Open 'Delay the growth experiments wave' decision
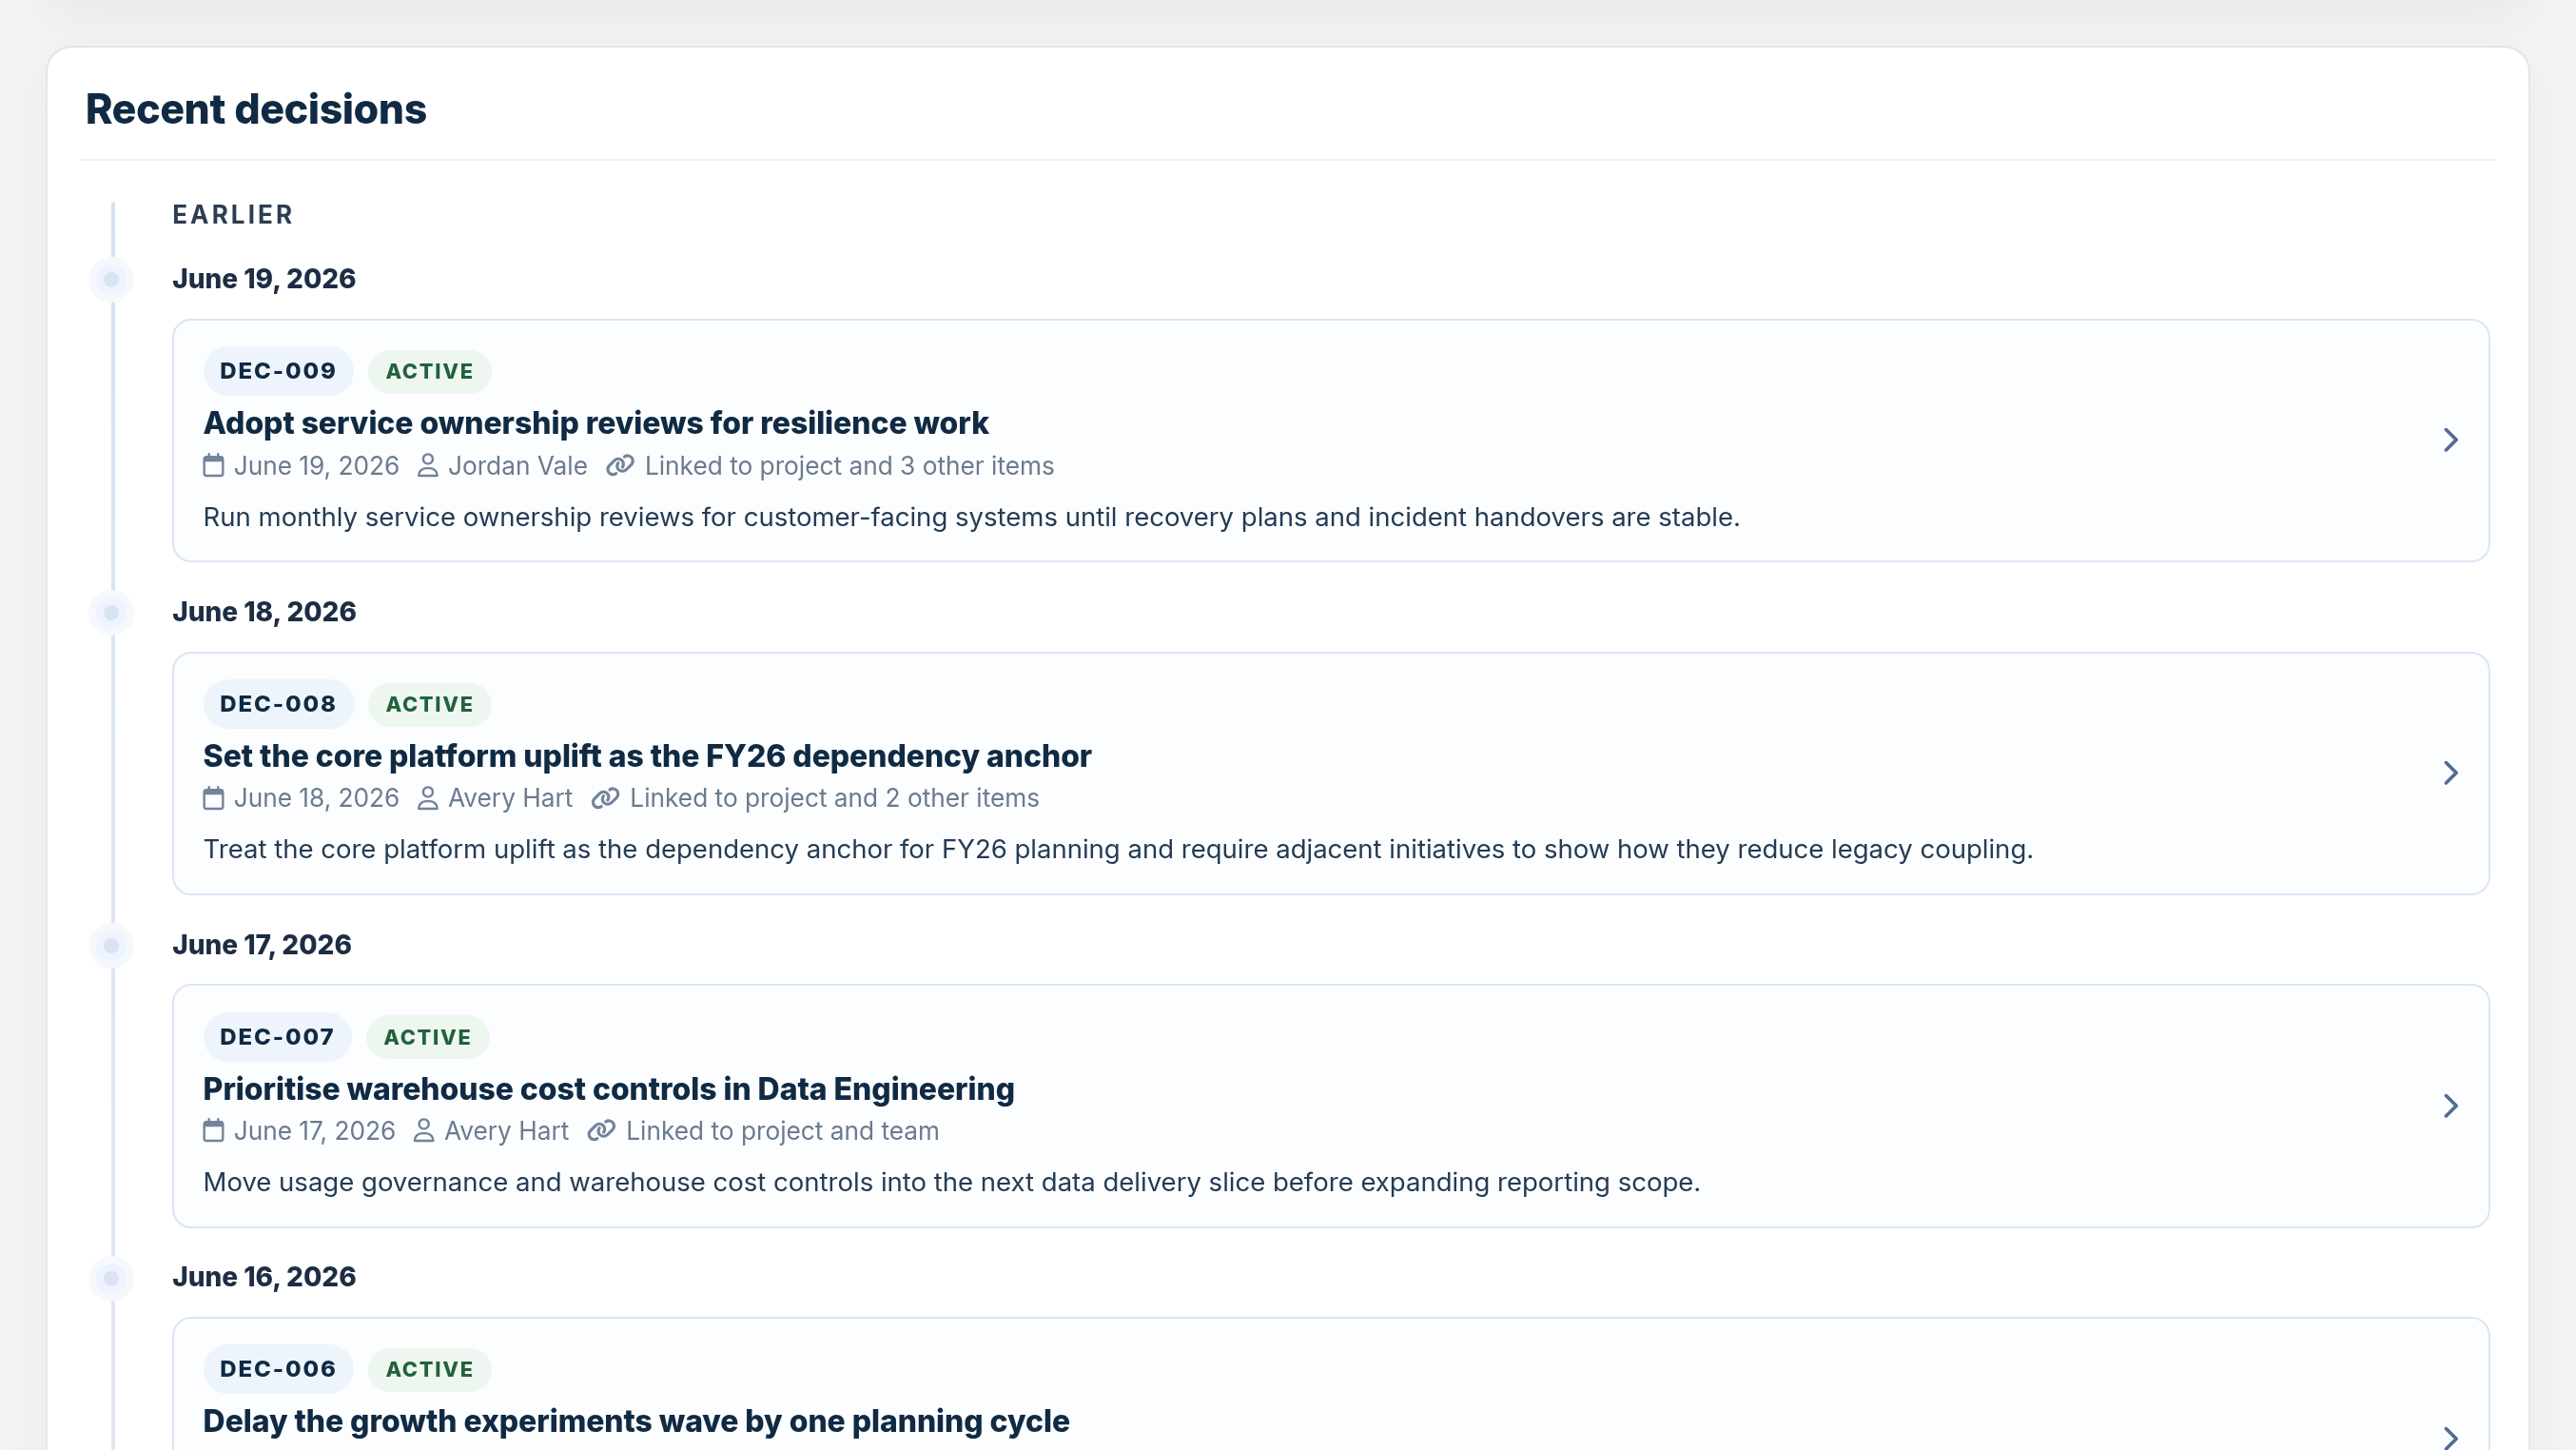This screenshot has height=1450, width=2576. pos(636,1421)
